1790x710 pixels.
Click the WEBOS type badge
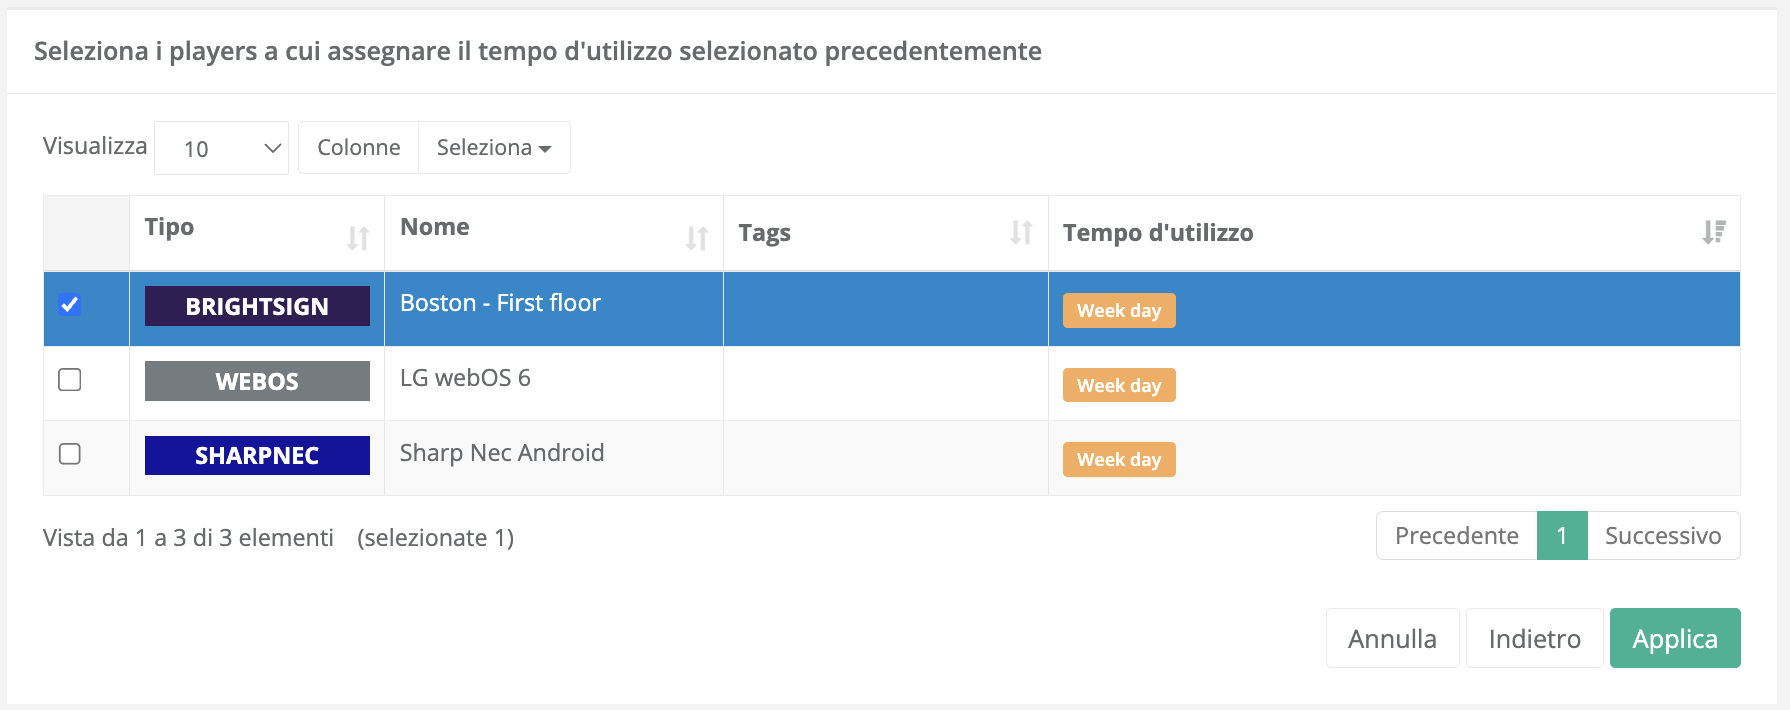point(257,381)
